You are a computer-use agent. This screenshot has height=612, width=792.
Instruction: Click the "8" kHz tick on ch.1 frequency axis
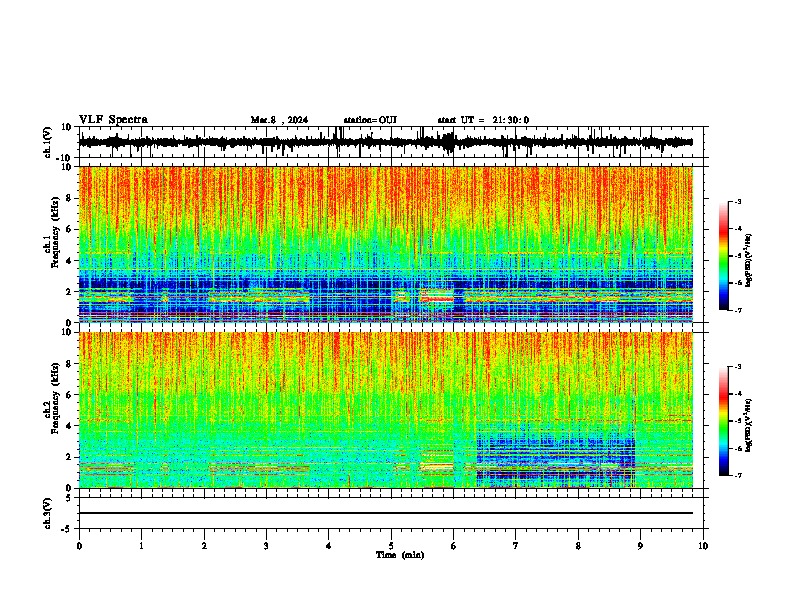69,198
